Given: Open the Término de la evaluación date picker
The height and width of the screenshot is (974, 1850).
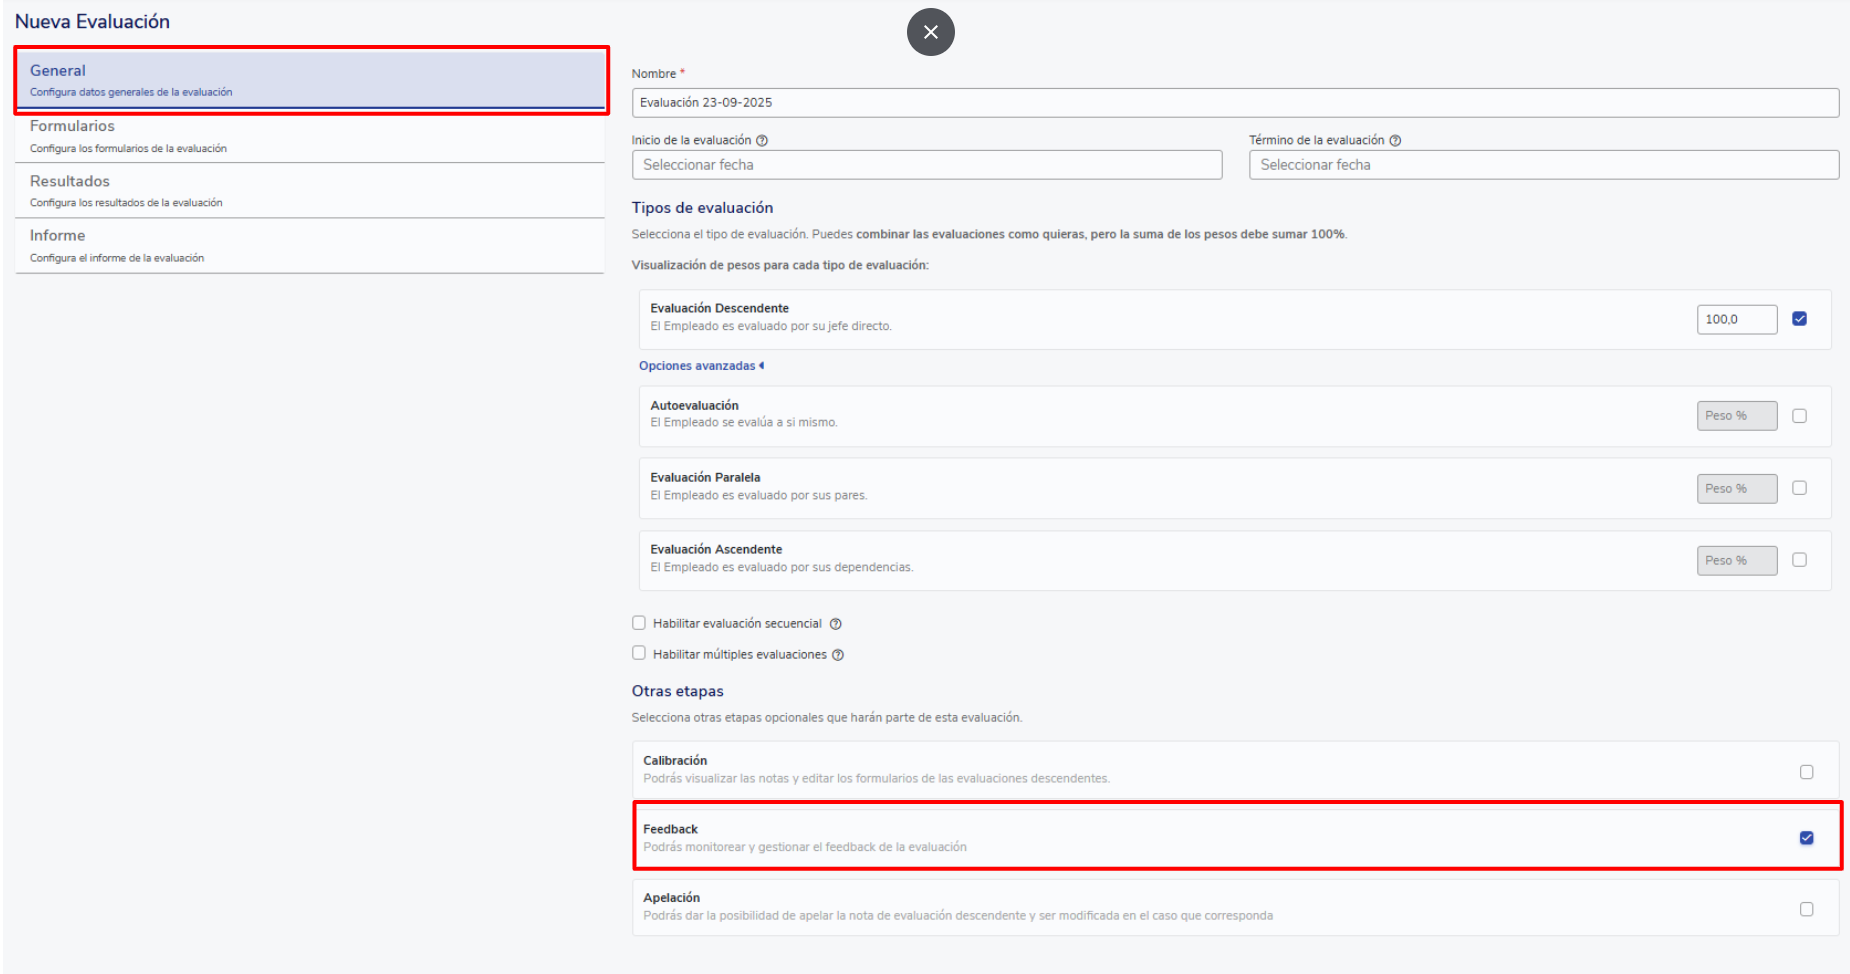Looking at the screenshot, I should [1543, 165].
